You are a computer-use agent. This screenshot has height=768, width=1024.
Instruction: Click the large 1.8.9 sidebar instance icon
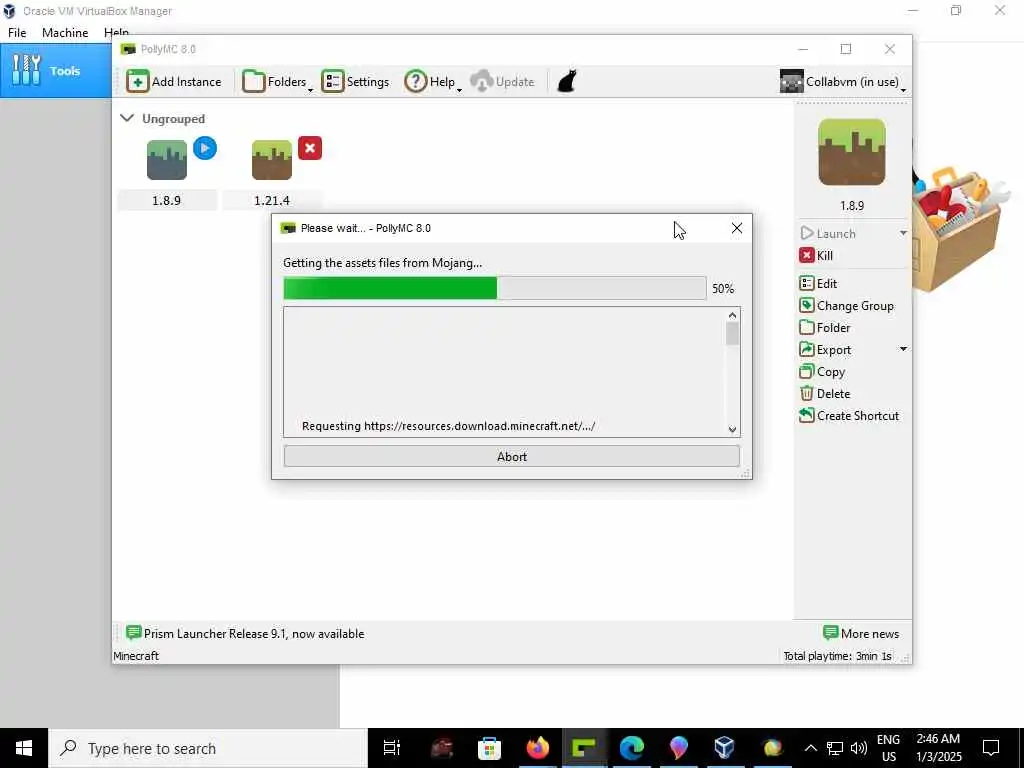click(x=852, y=152)
